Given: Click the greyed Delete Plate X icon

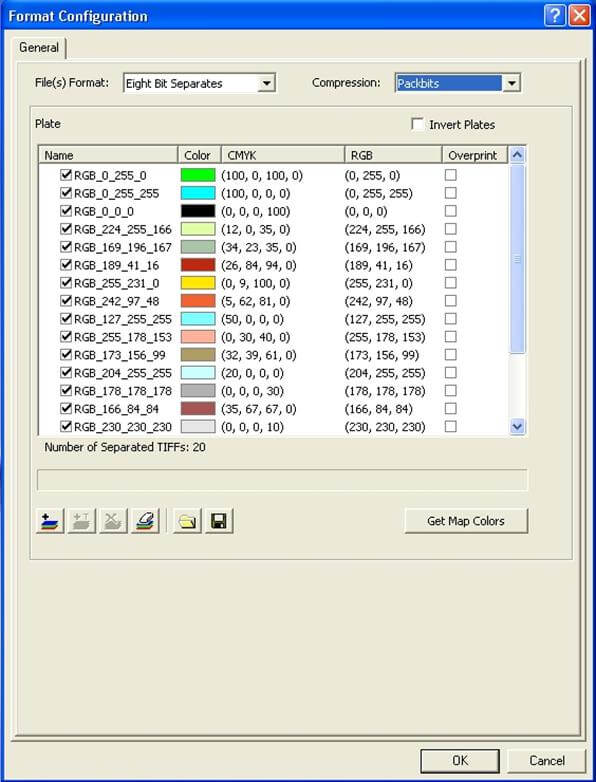Looking at the screenshot, I should (x=113, y=521).
